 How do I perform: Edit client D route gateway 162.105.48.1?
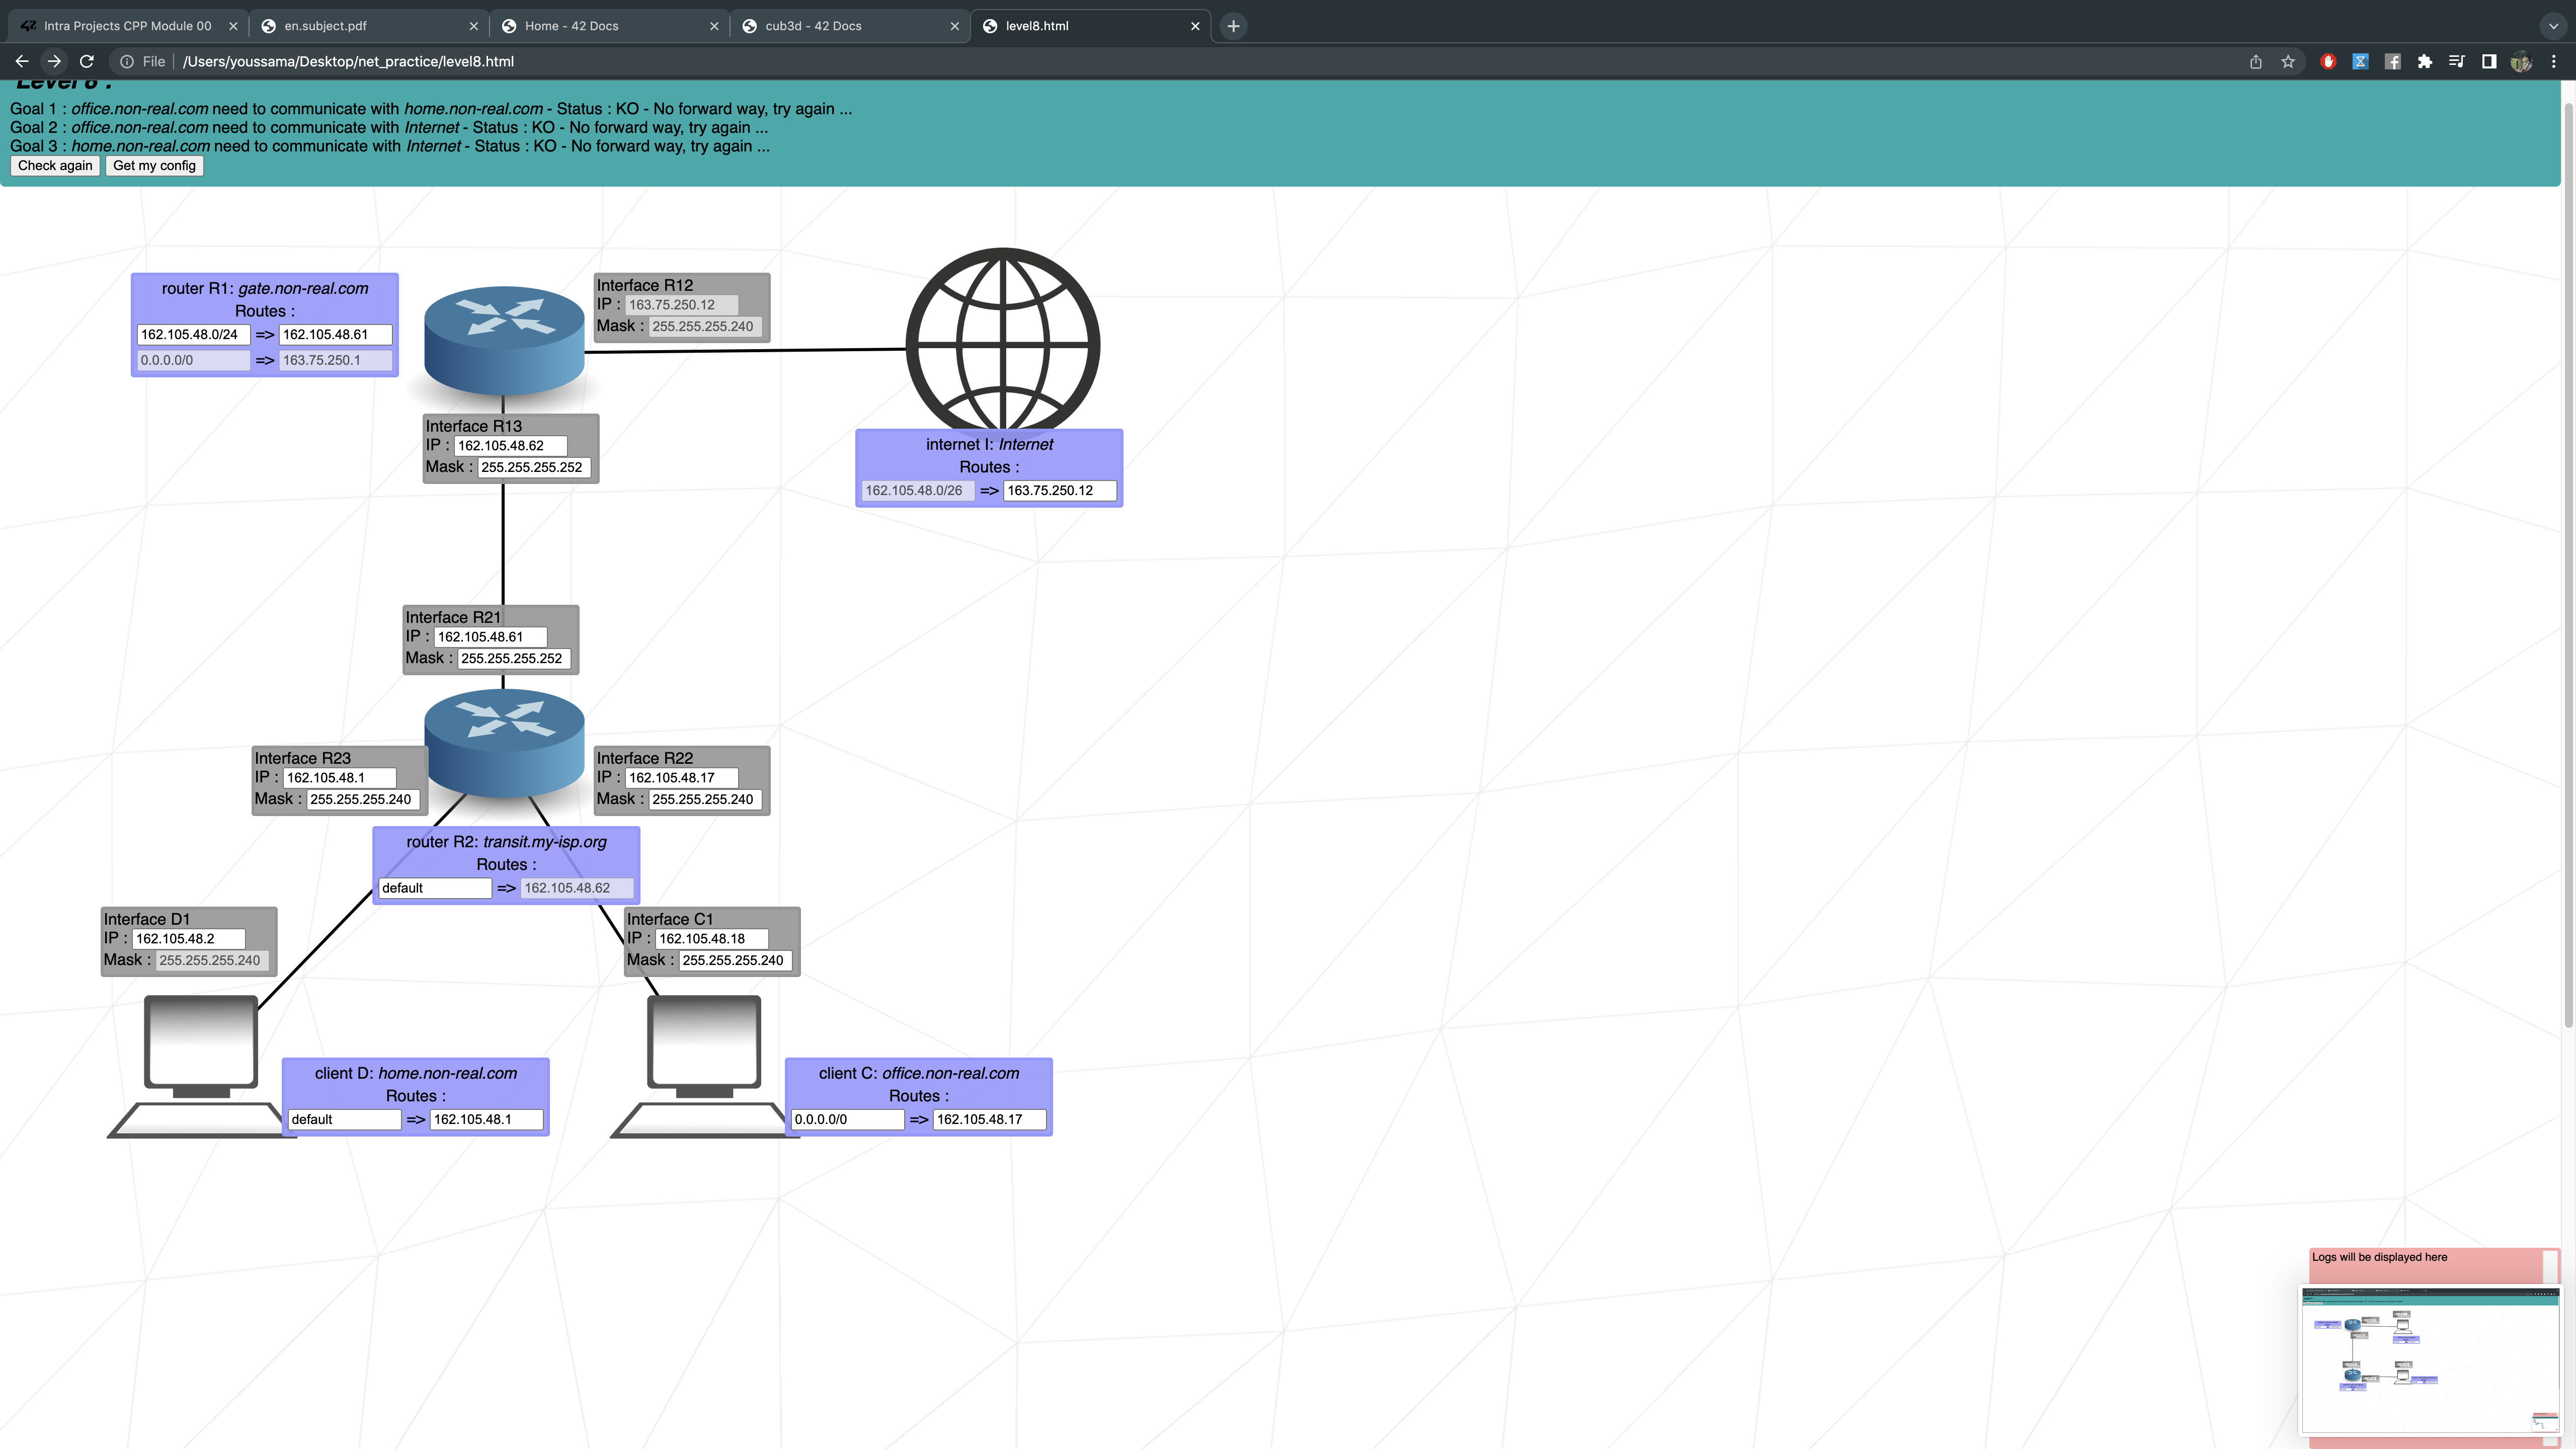pyautogui.click(x=486, y=1120)
